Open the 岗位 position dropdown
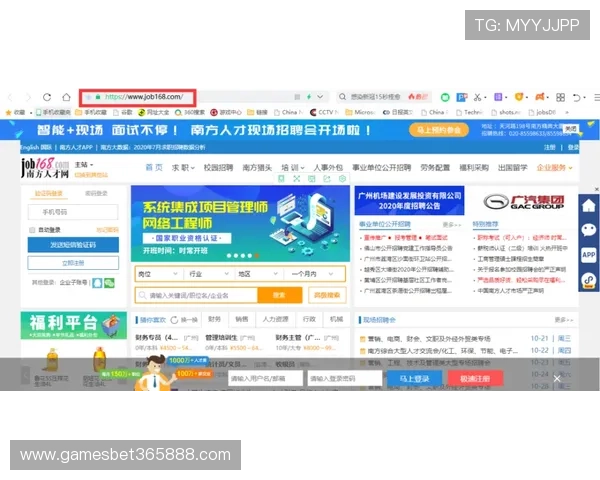 pos(158,274)
